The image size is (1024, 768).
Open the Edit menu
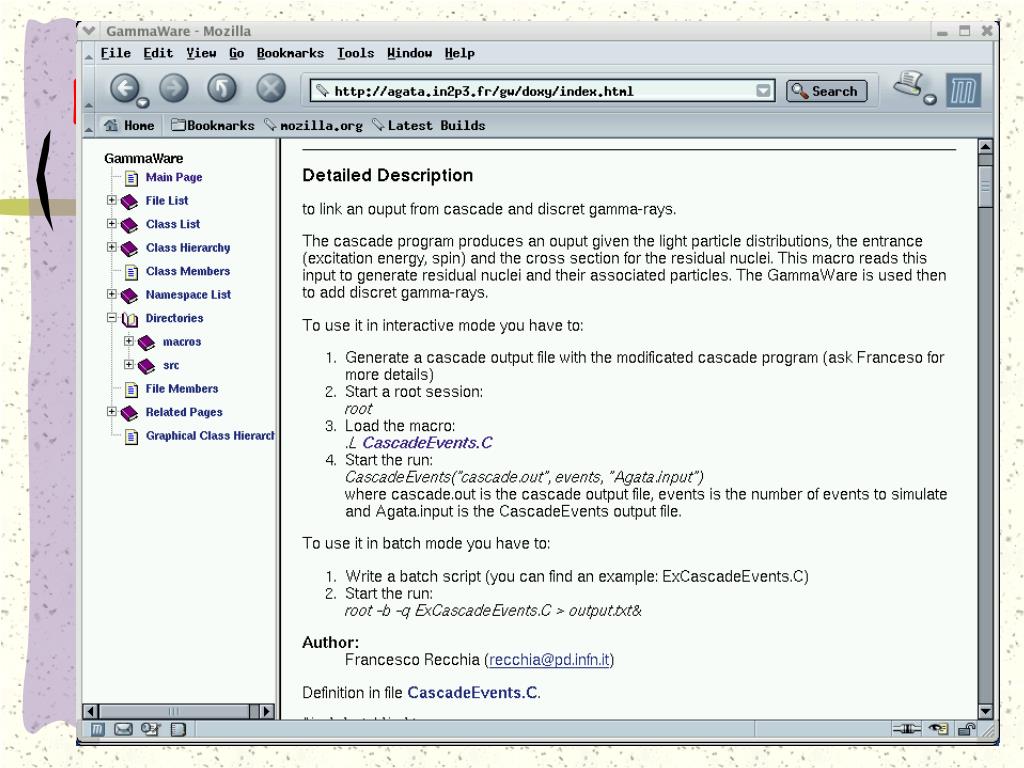(x=158, y=53)
